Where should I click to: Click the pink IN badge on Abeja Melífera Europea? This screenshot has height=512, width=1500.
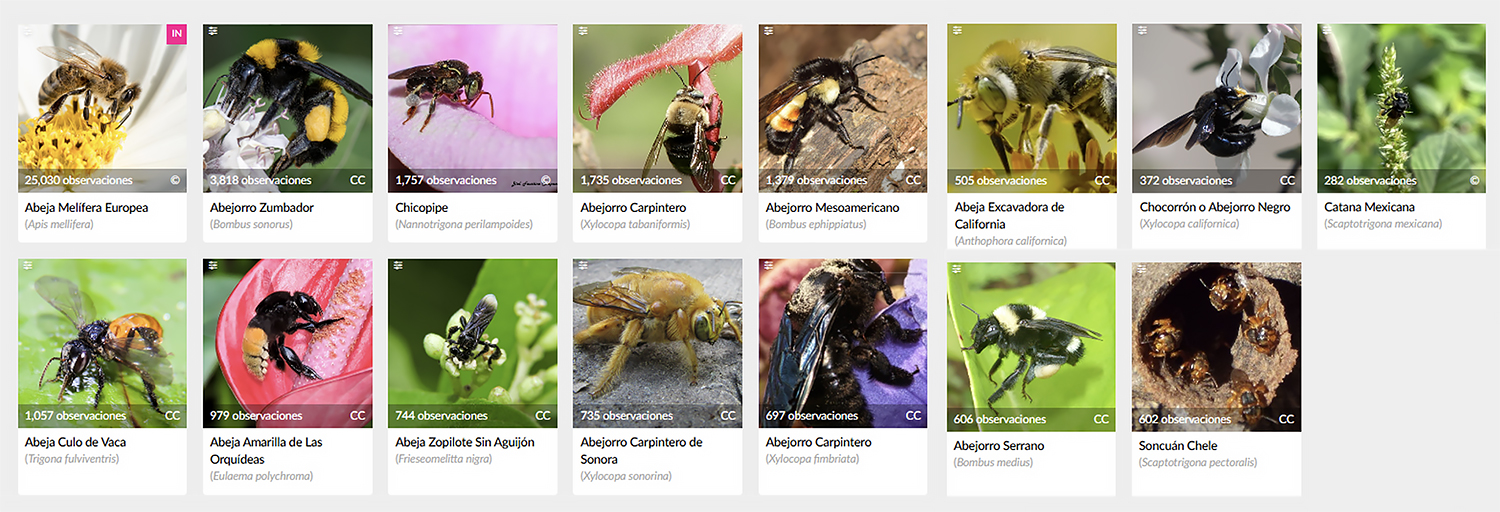(176, 34)
